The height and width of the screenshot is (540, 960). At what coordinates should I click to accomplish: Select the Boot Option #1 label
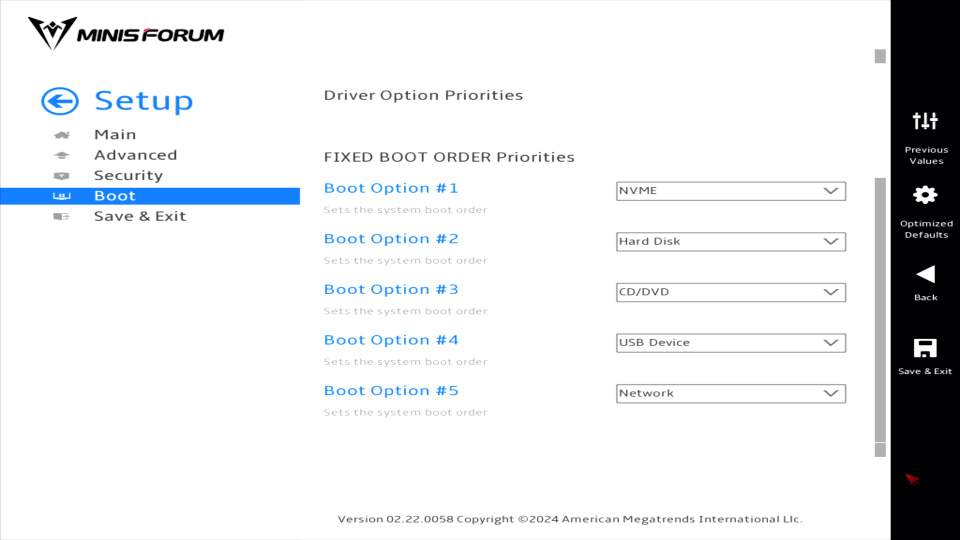click(391, 188)
